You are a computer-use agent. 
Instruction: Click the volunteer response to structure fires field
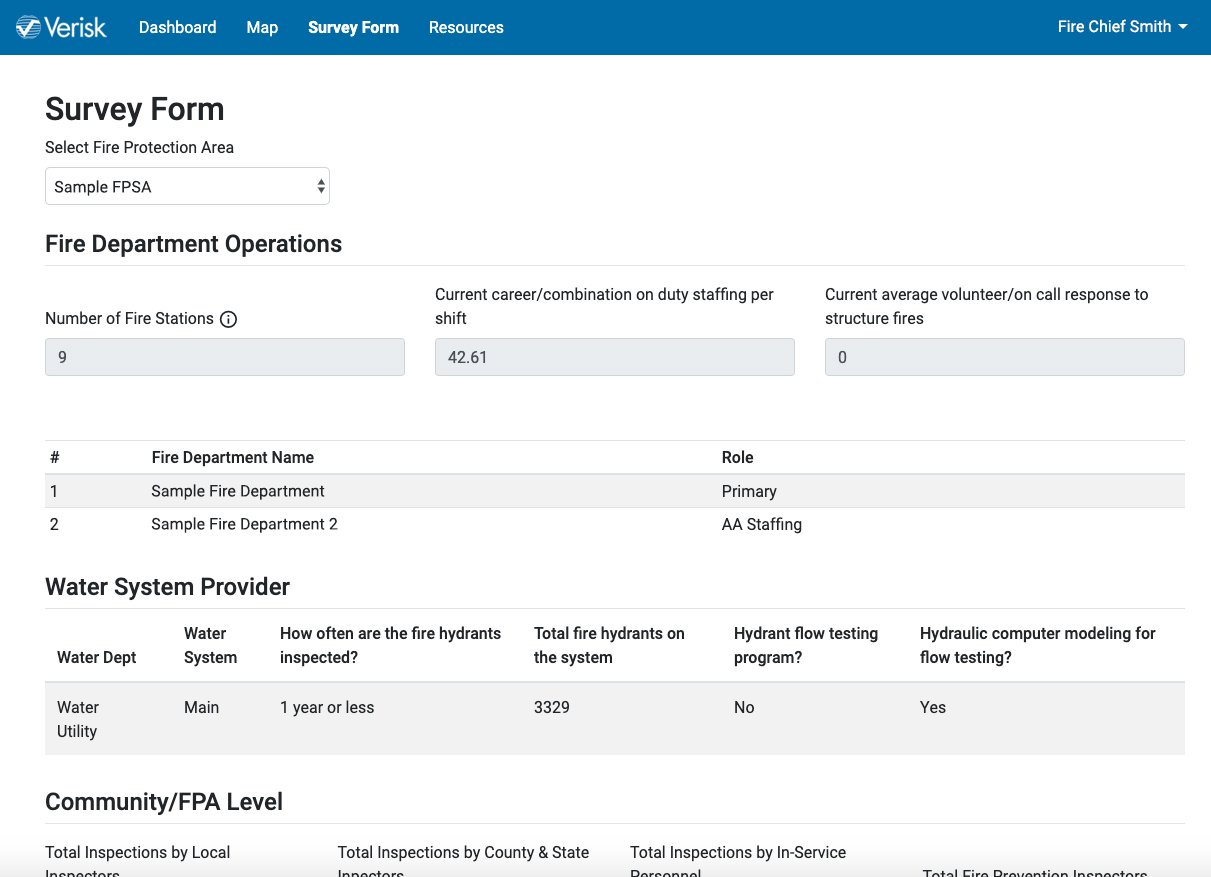pyautogui.click(x=1004, y=356)
